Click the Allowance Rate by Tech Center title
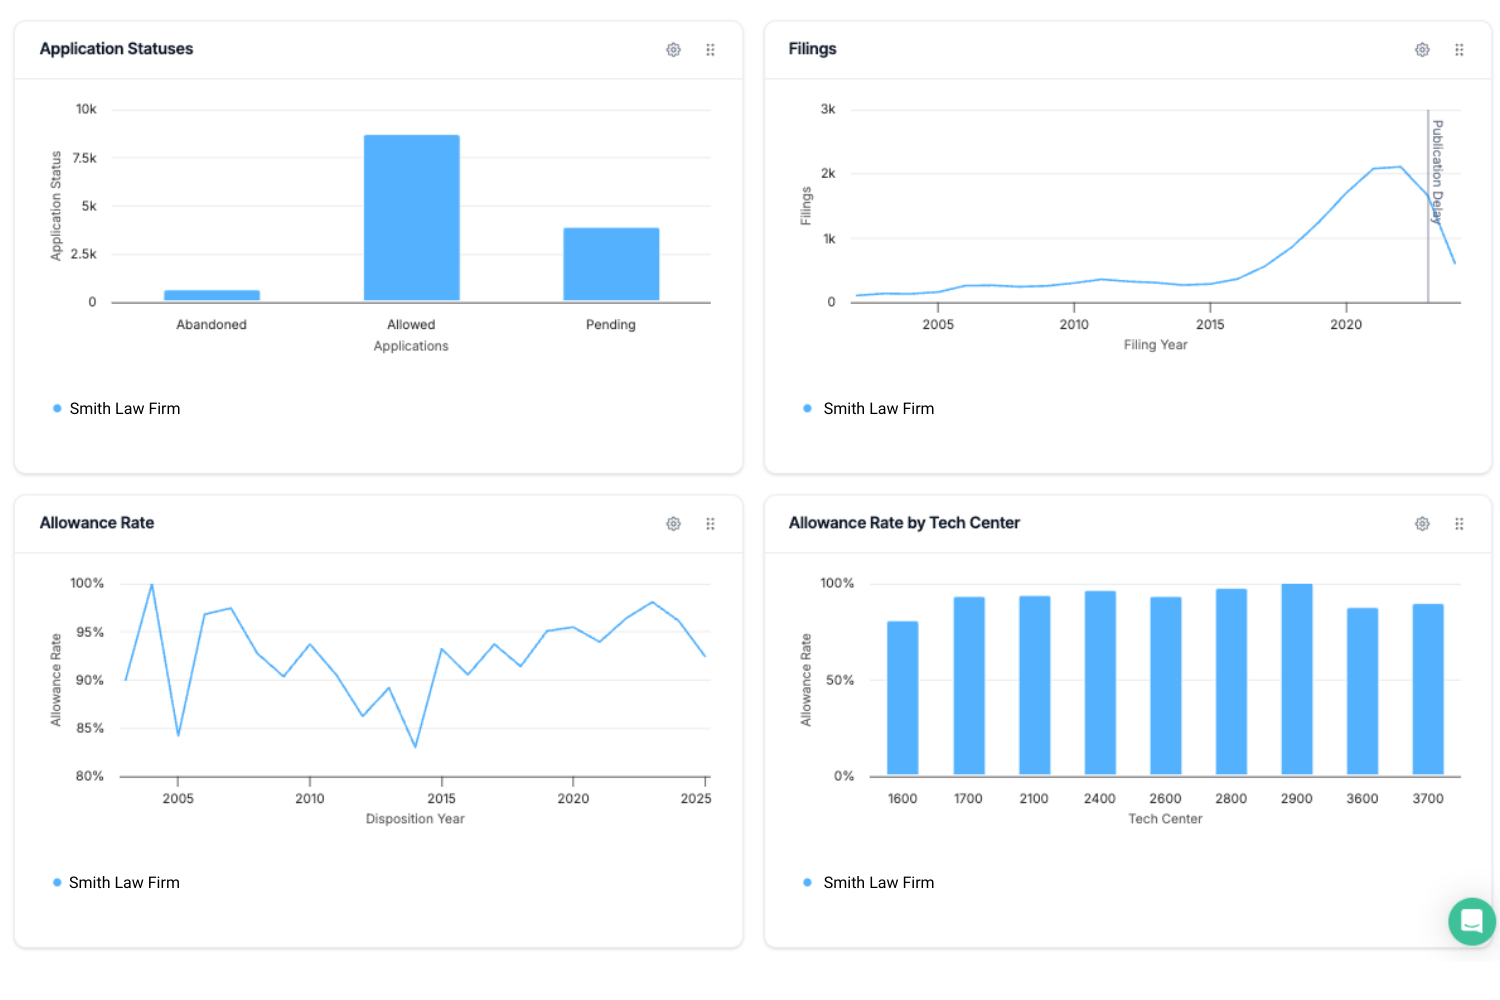The width and height of the screenshot is (1500, 1000). tap(904, 523)
